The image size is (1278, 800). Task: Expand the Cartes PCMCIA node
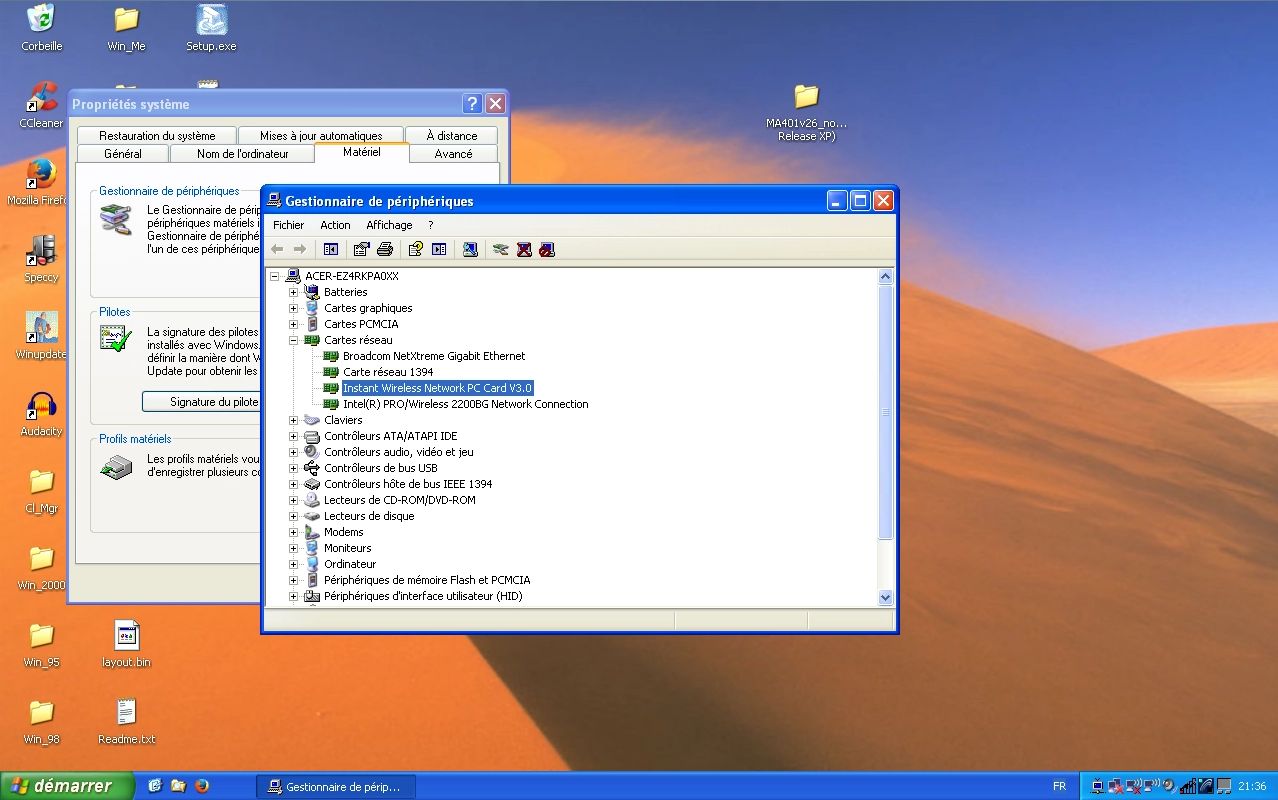(294, 324)
